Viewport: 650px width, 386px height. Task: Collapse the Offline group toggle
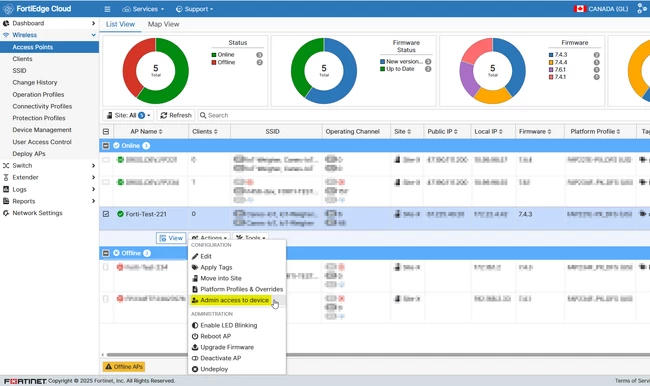pyautogui.click(x=106, y=253)
